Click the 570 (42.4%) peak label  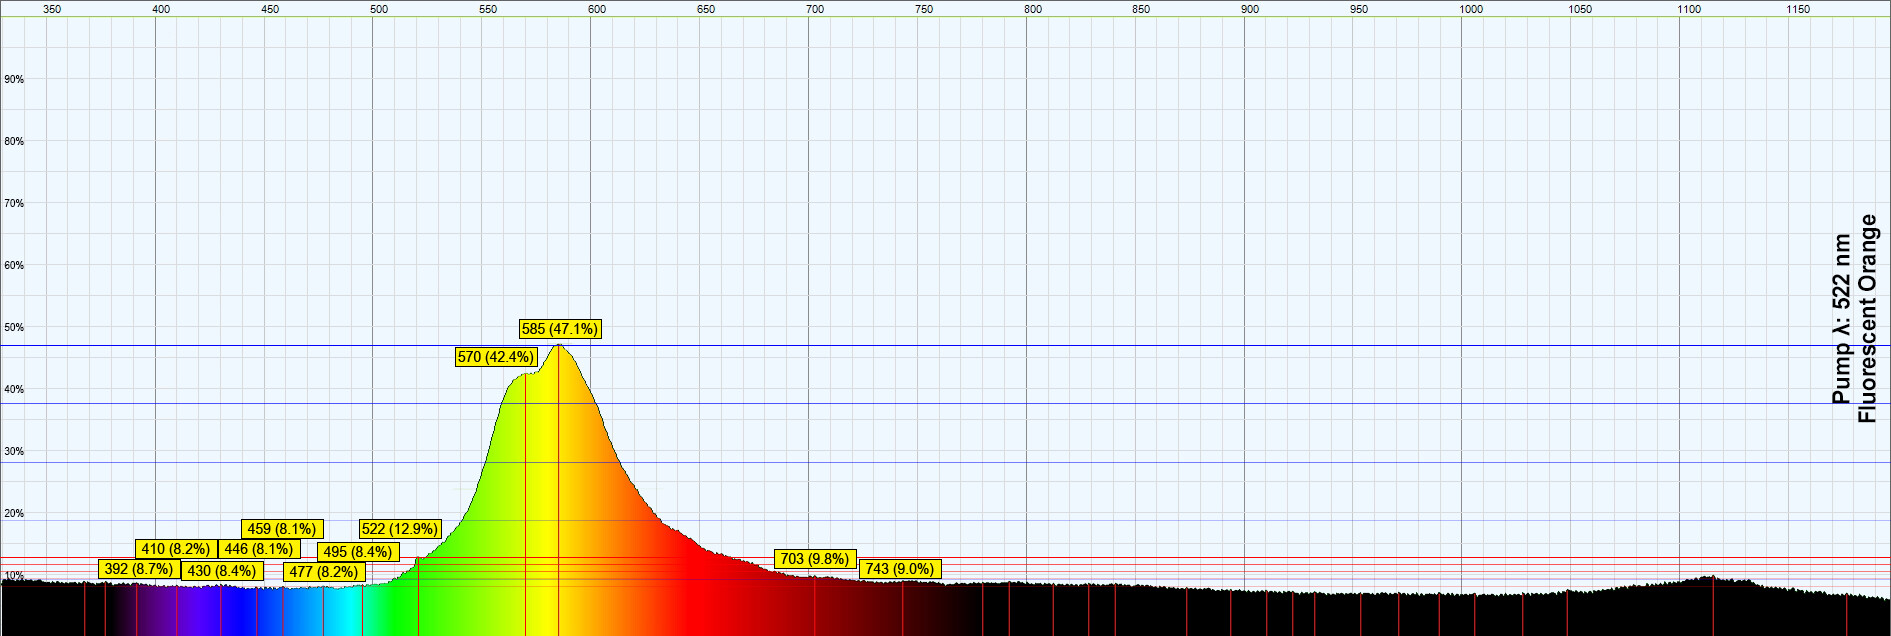[x=496, y=357]
